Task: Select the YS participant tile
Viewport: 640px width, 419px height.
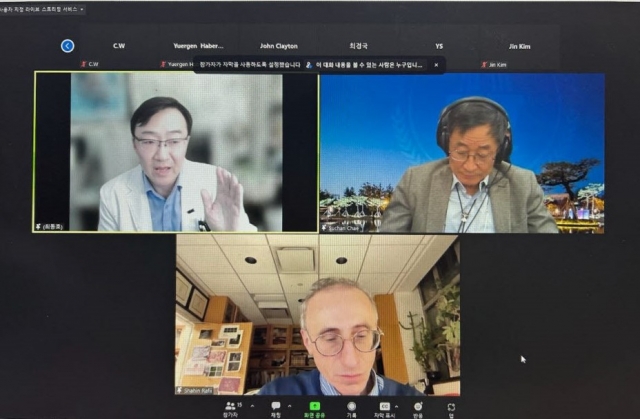Action: click(439, 46)
